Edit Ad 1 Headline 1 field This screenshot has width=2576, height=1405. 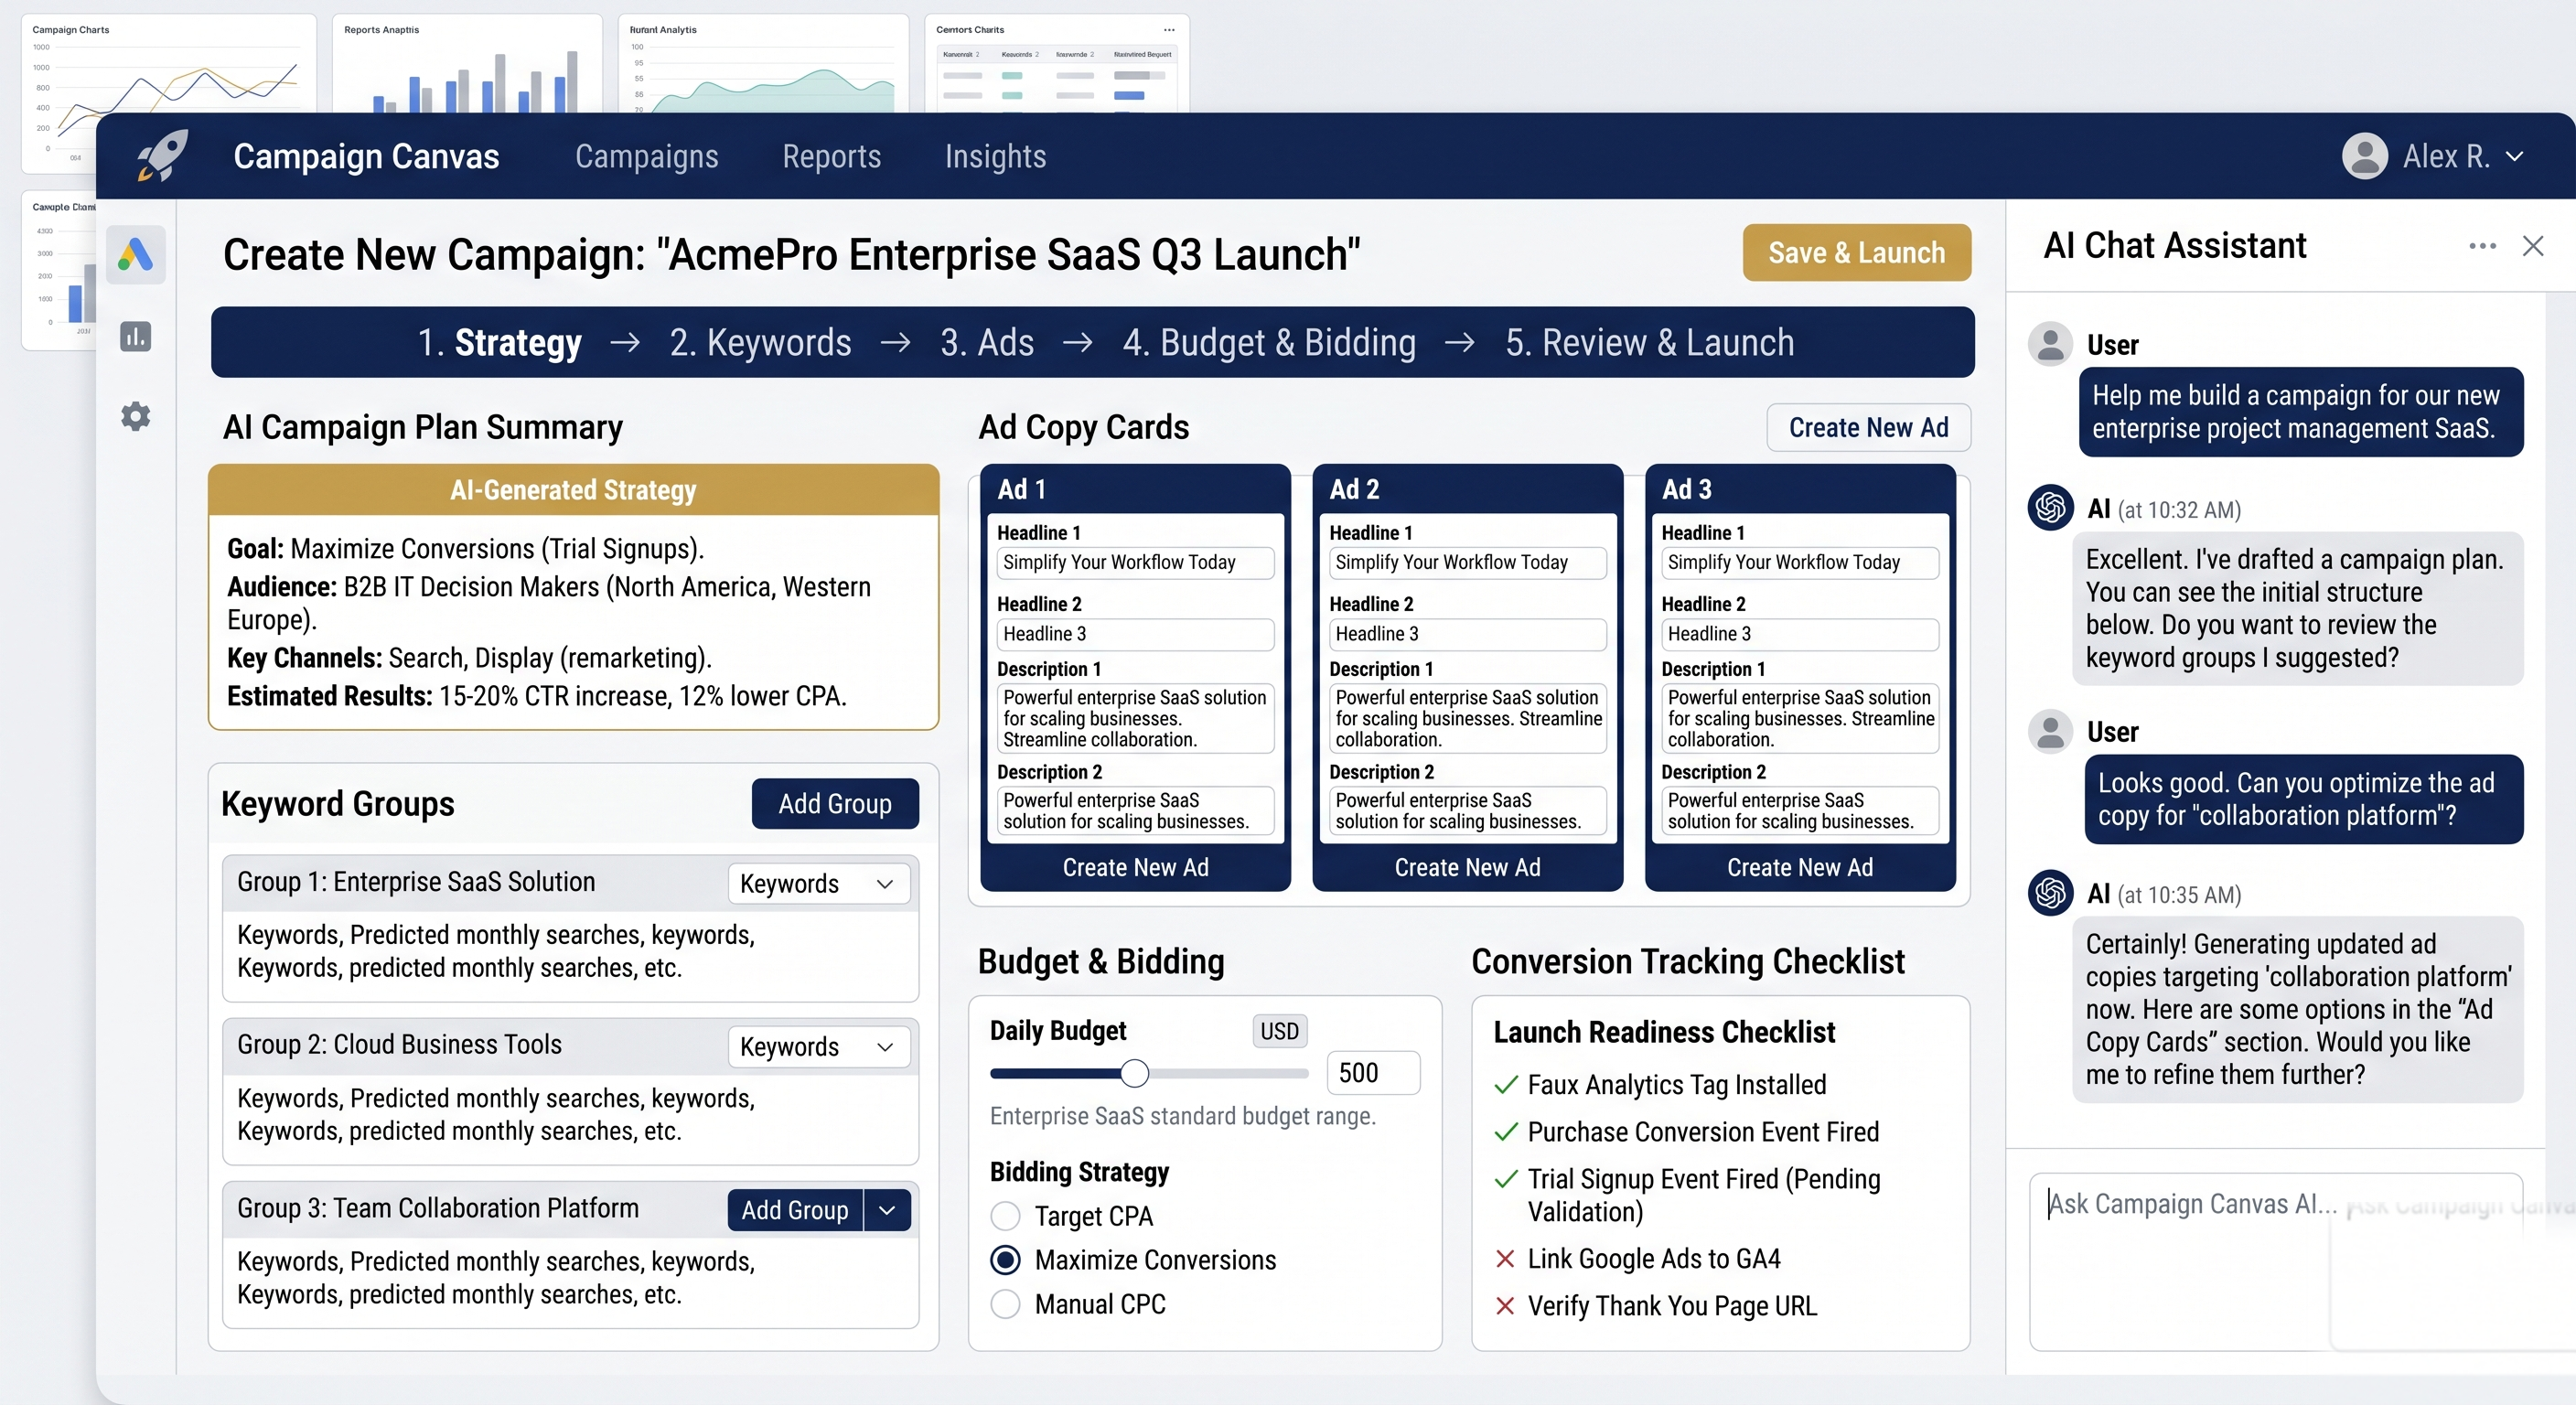[x=1135, y=562]
